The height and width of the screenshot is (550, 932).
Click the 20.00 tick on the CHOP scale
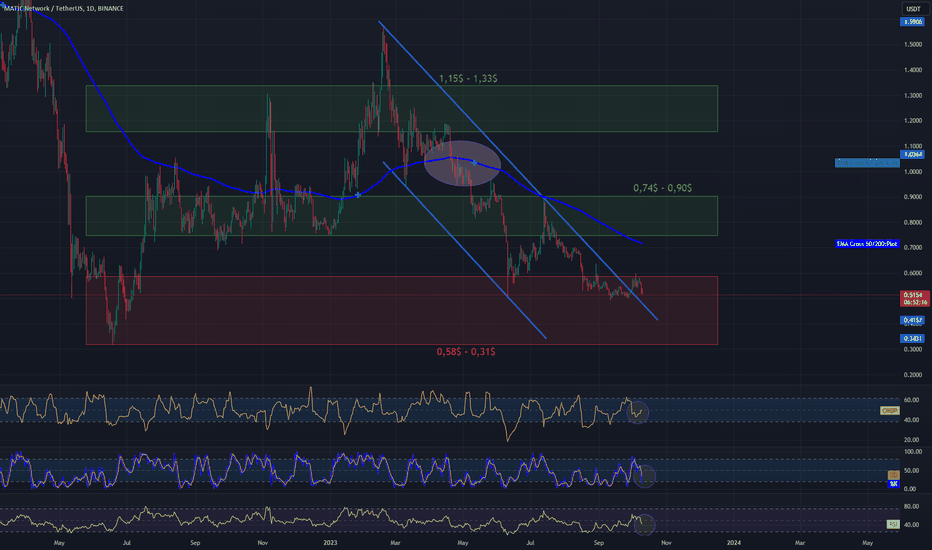(x=912, y=440)
